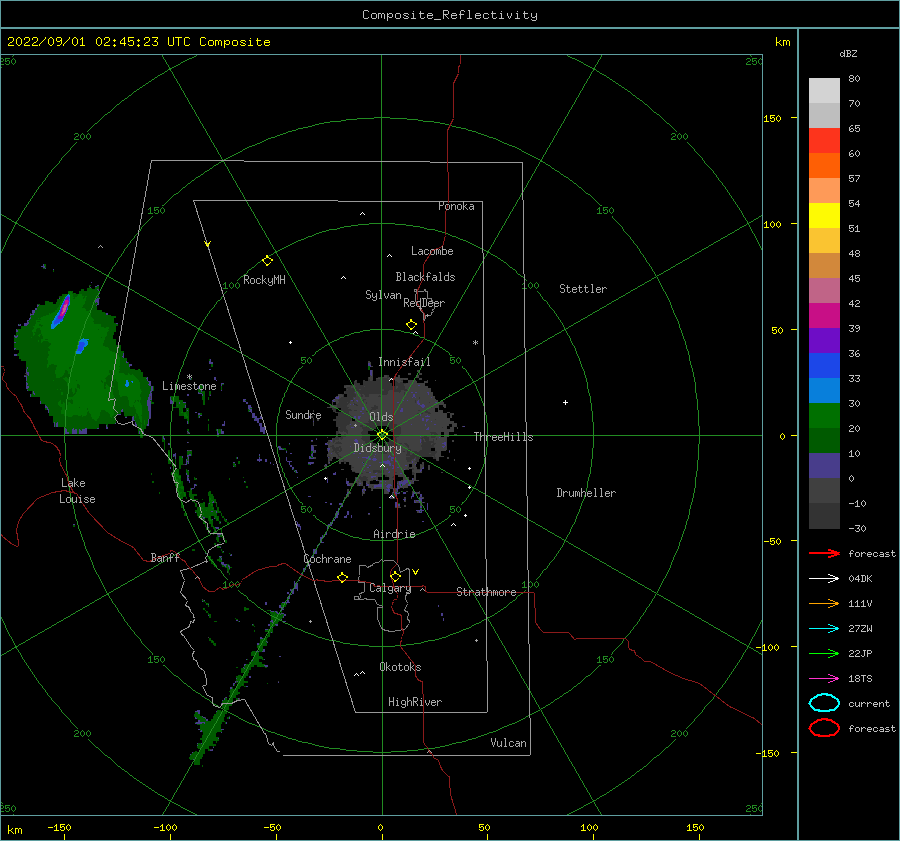
Task: Click the yellow V marker northwest of RockyMH
Action: pos(208,244)
